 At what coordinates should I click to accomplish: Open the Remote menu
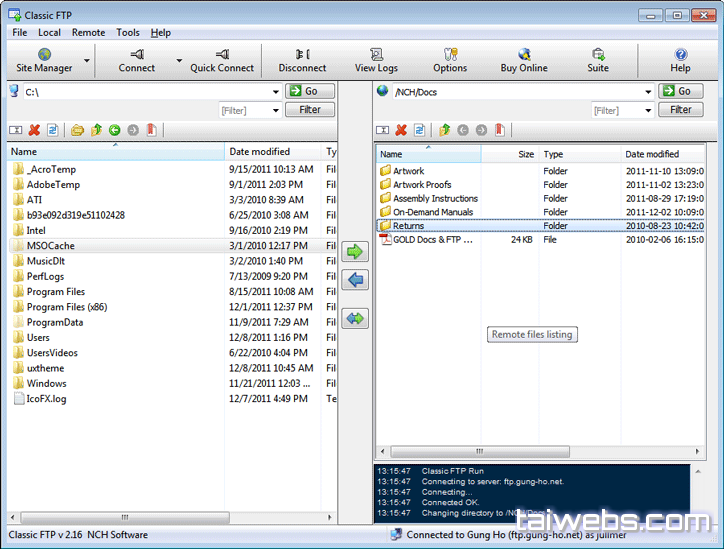tap(88, 32)
